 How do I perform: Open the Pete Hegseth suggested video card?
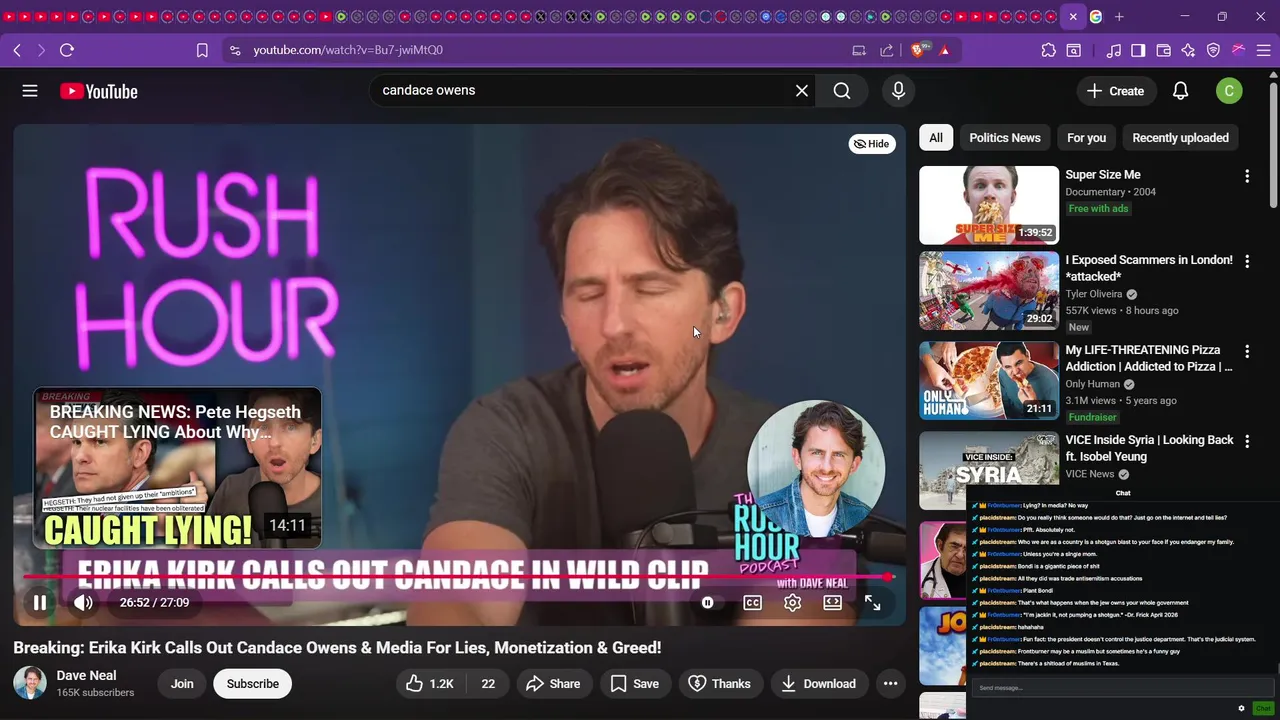[x=178, y=468]
